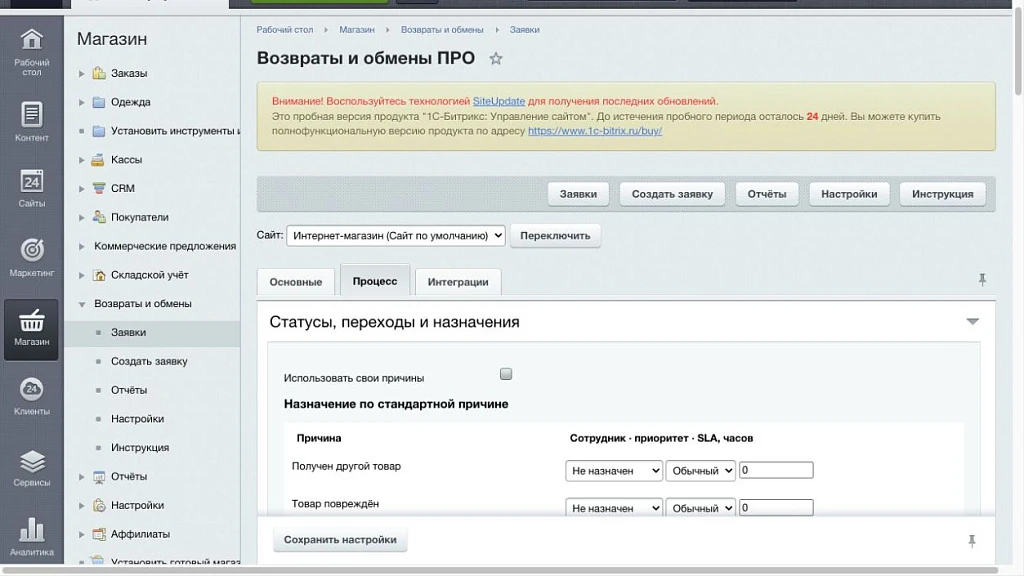The image size is (1024, 576).
Task: Open the 1c-bitrix.ru/buy link
Action: pos(595,131)
